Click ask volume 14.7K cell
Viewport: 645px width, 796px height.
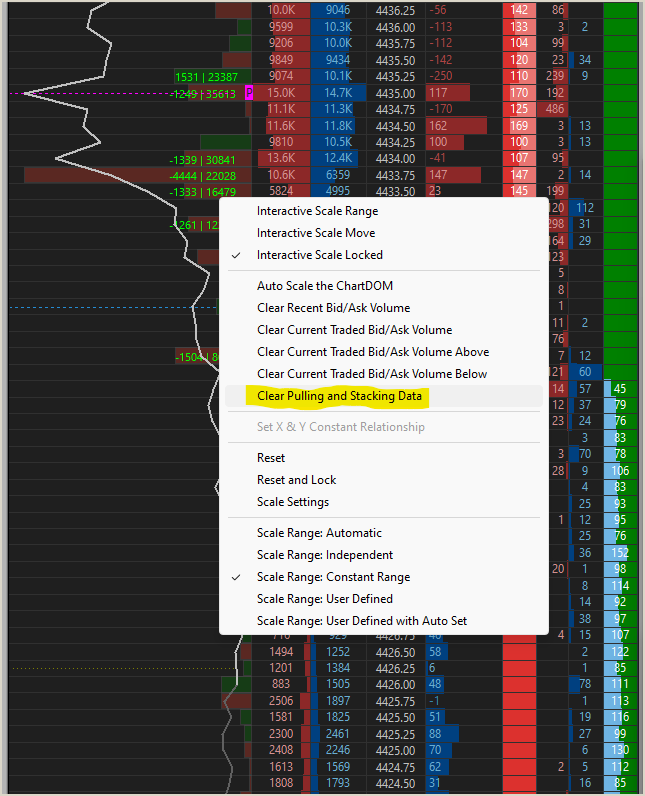click(338, 93)
